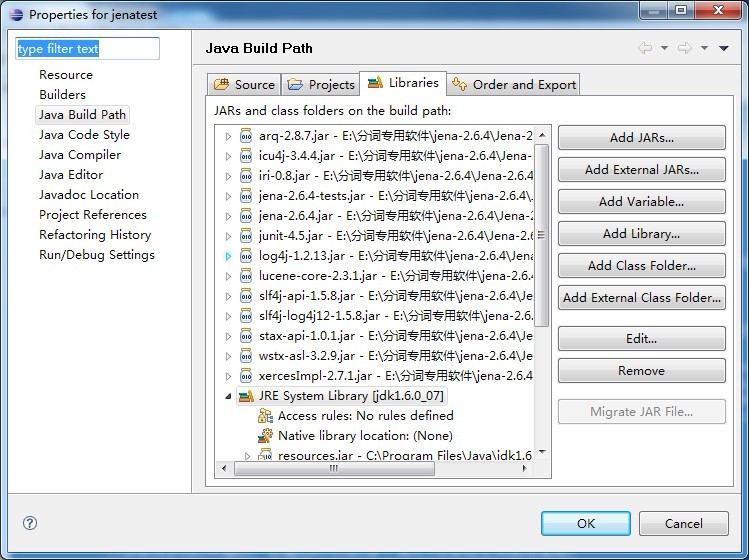The width and height of the screenshot is (749, 560).
Task: Select Java Code Style in the sidebar
Action: pos(84,135)
